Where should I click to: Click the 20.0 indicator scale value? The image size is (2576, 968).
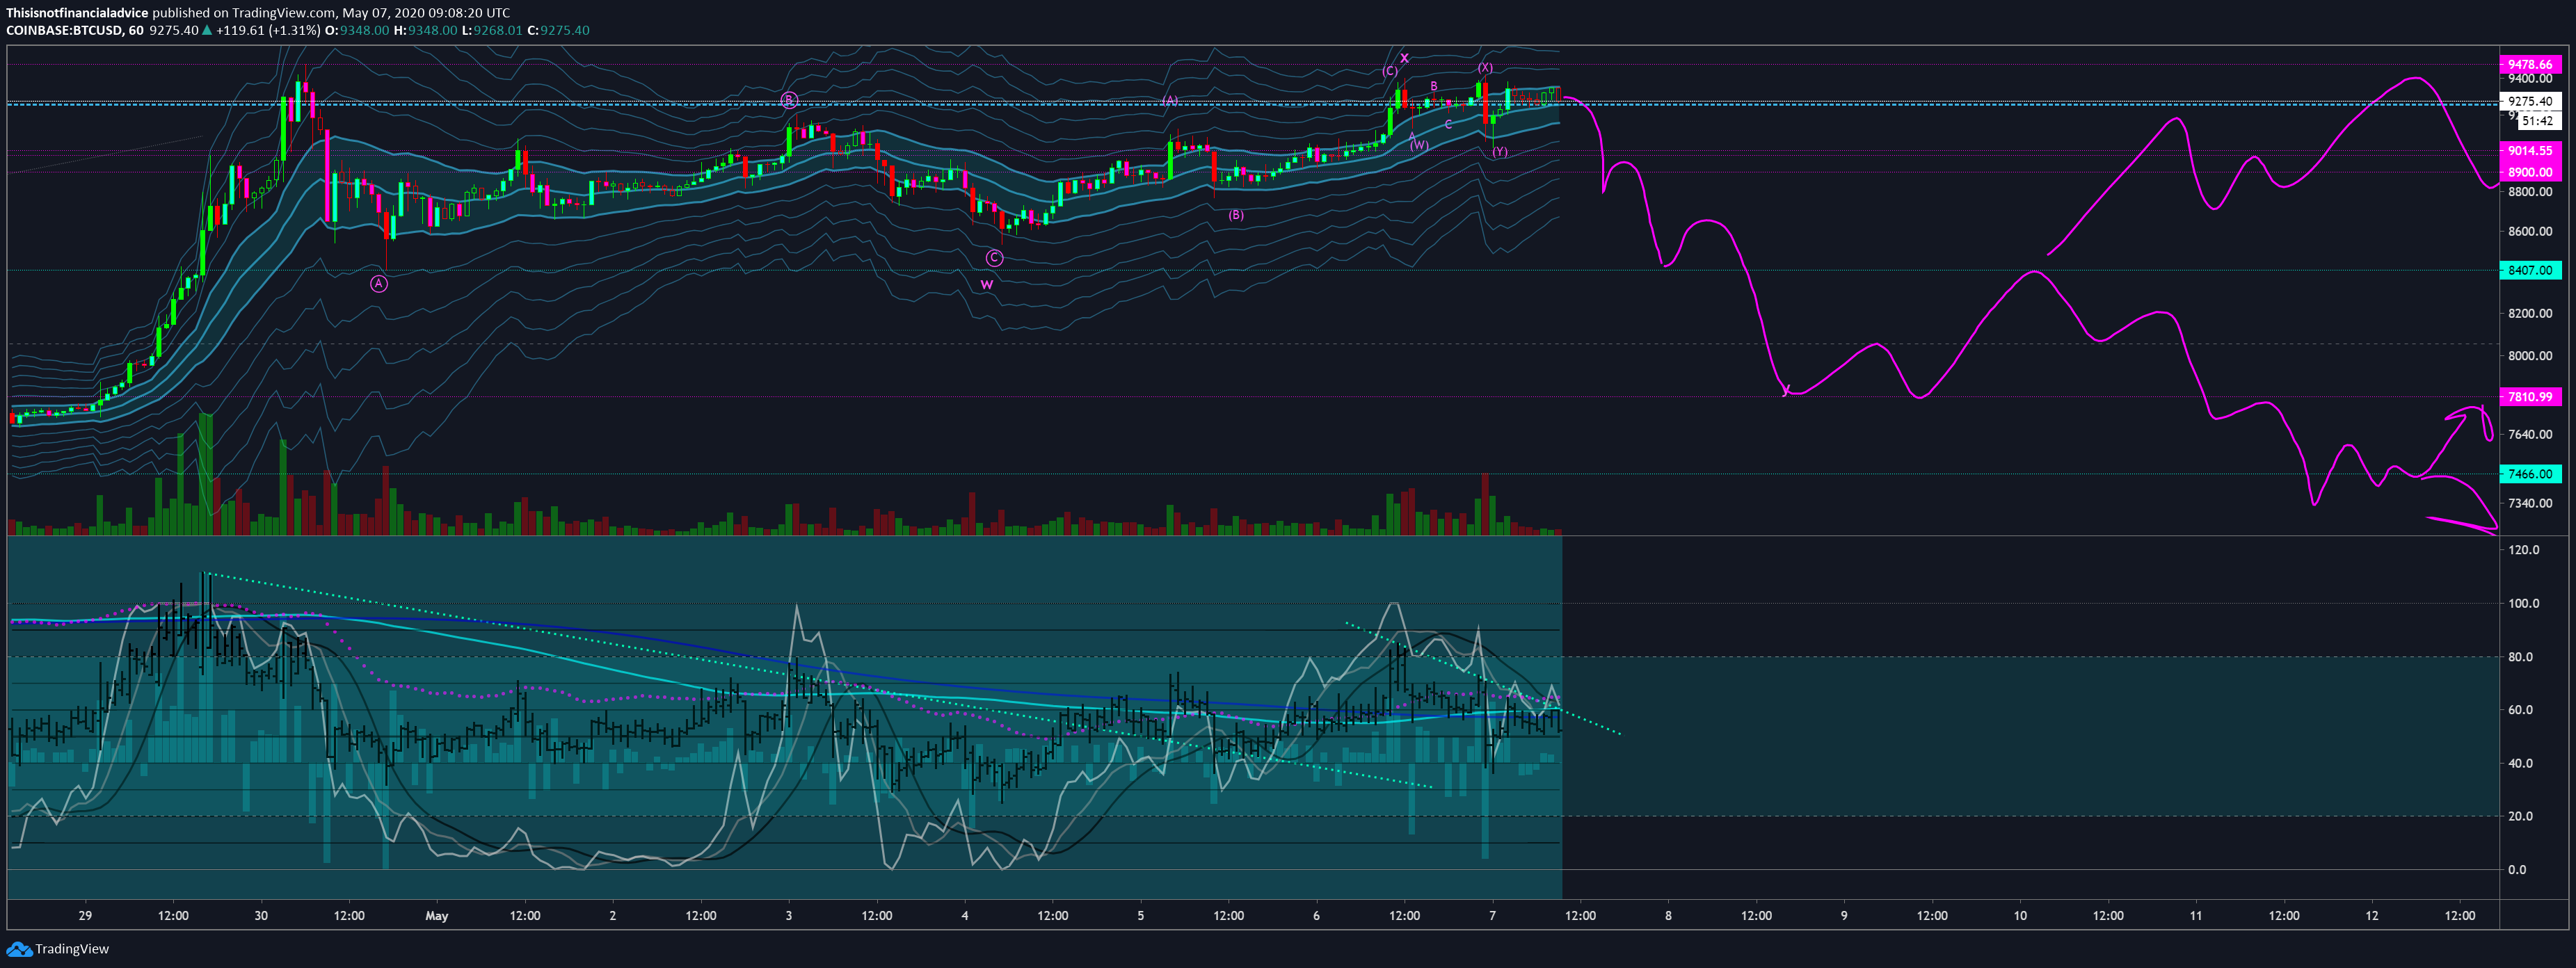2520,816
